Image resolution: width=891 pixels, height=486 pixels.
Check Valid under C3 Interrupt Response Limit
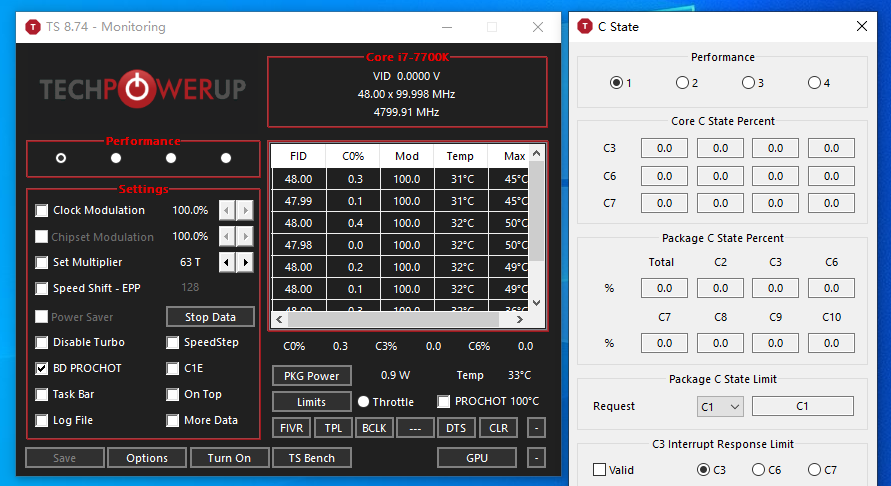(599, 470)
